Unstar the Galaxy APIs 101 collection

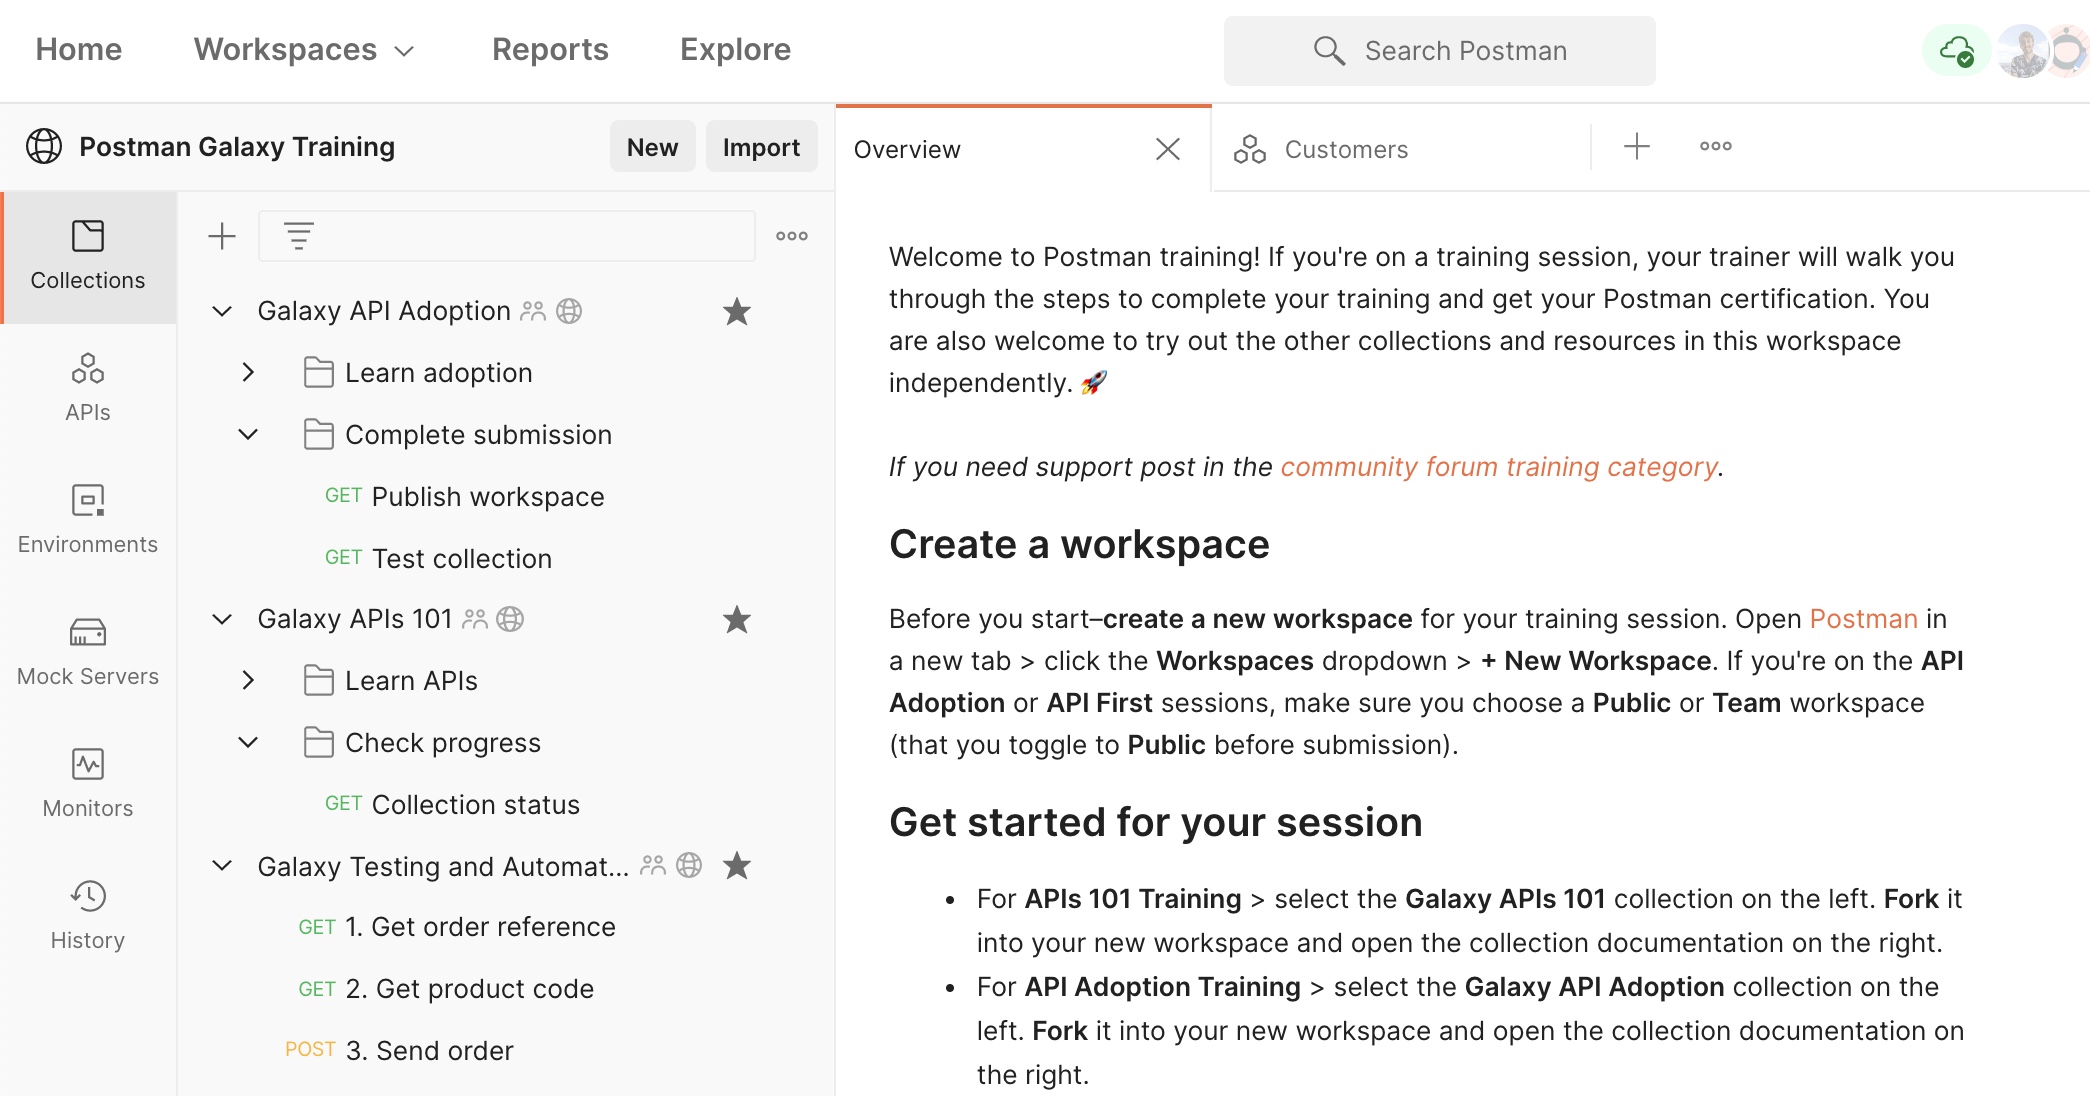(737, 619)
